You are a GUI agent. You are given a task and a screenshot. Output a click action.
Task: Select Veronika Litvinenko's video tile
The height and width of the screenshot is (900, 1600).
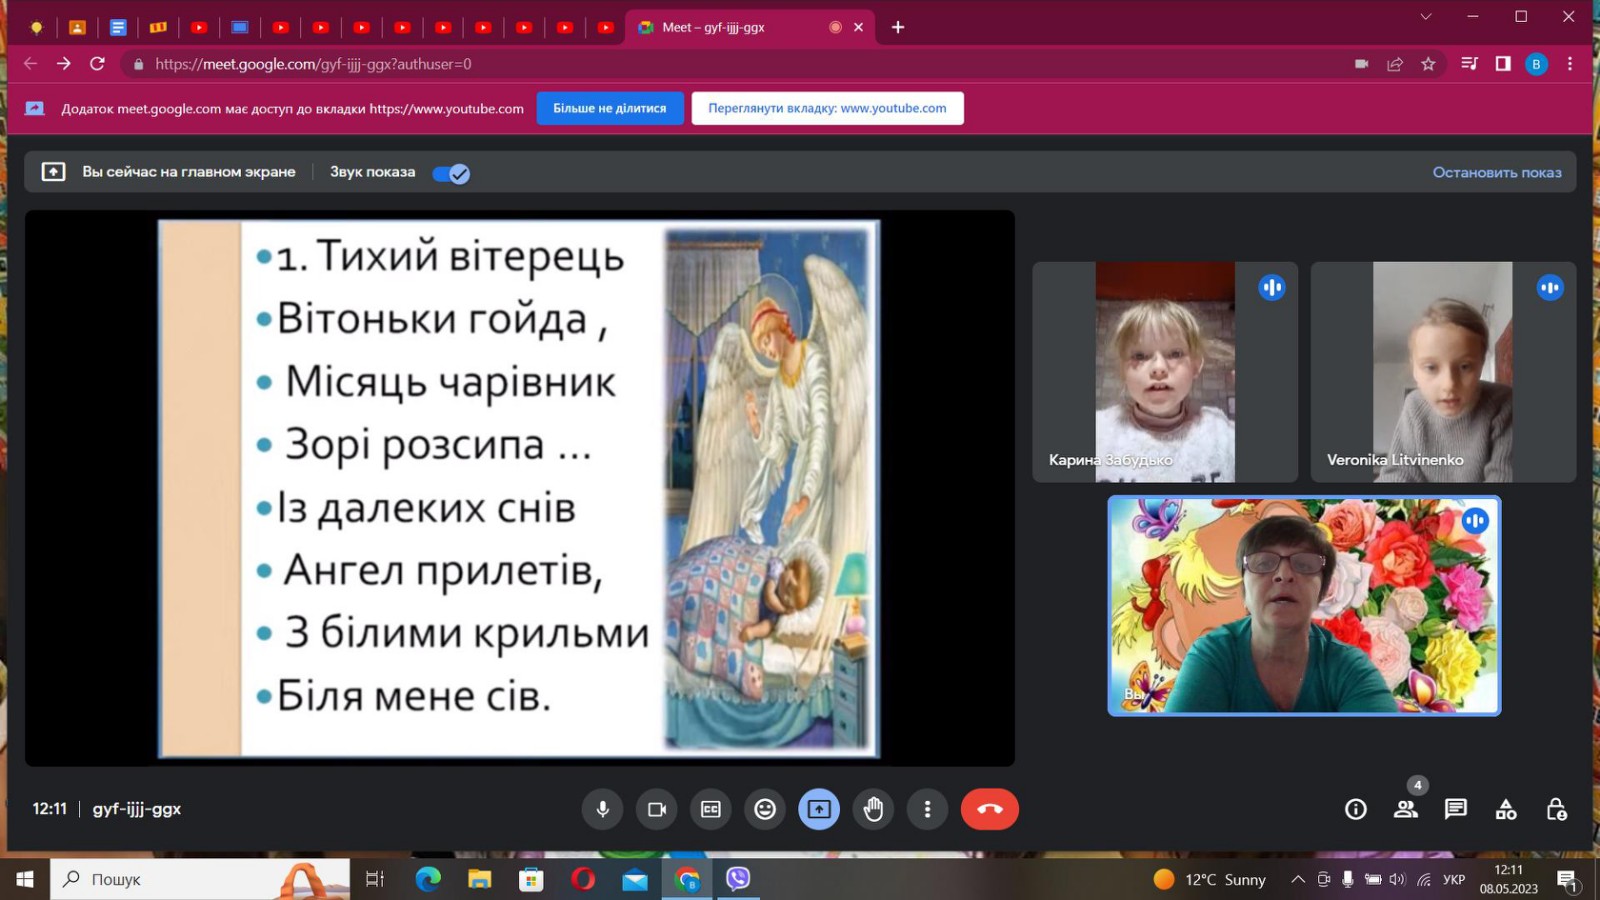[x=1443, y=372]
